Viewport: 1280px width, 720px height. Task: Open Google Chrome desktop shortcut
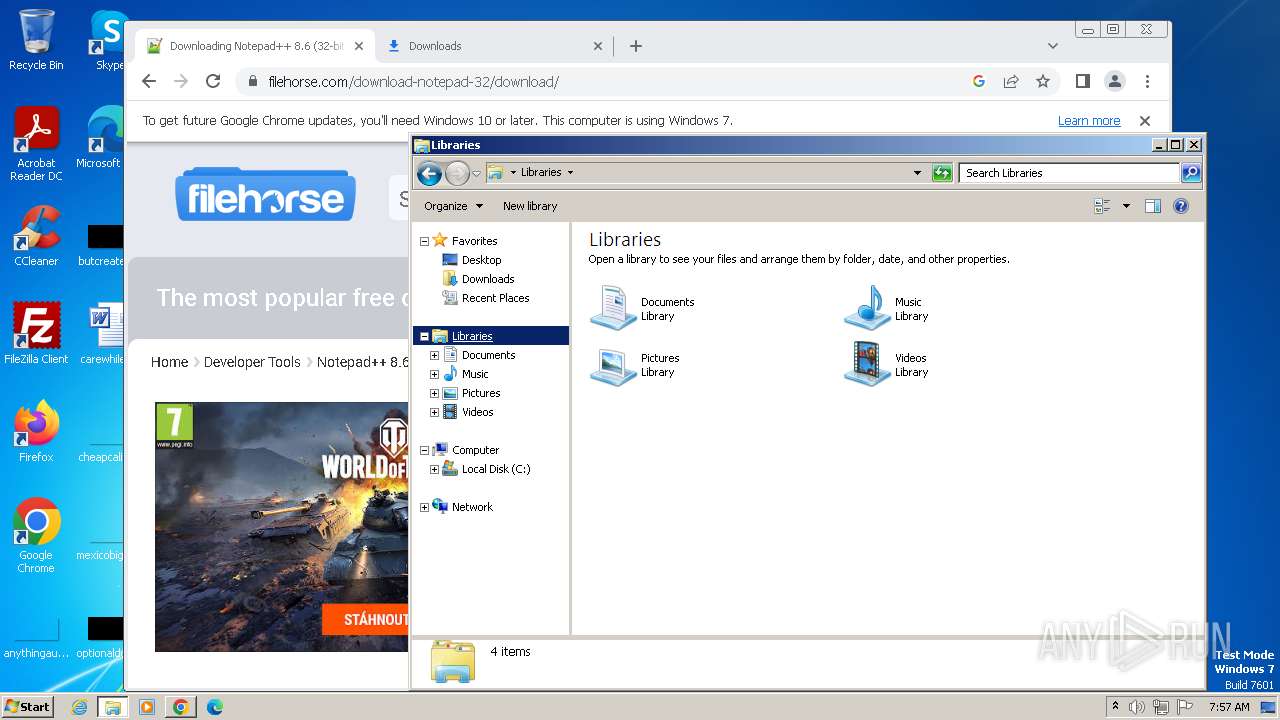(36, 536)
